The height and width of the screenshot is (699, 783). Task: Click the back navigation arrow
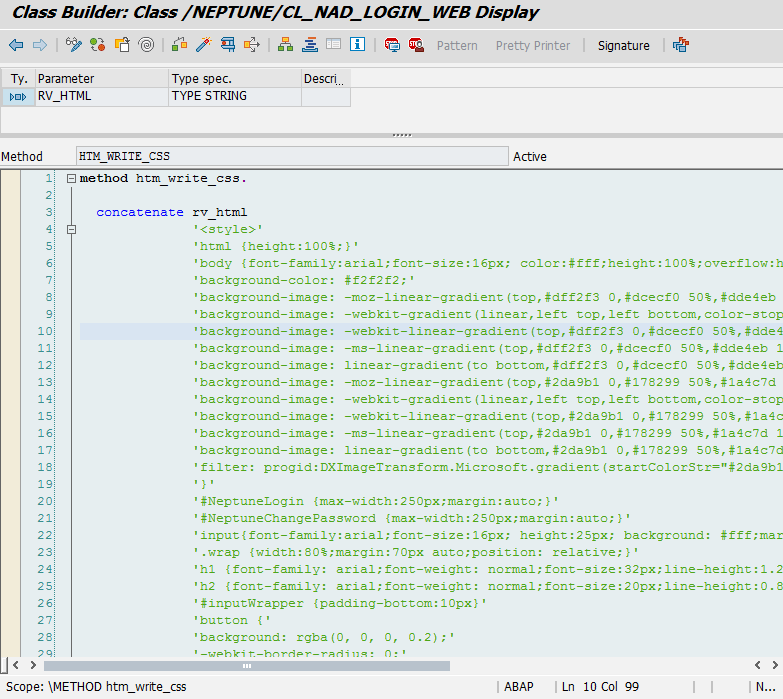(x=16, y=45)
